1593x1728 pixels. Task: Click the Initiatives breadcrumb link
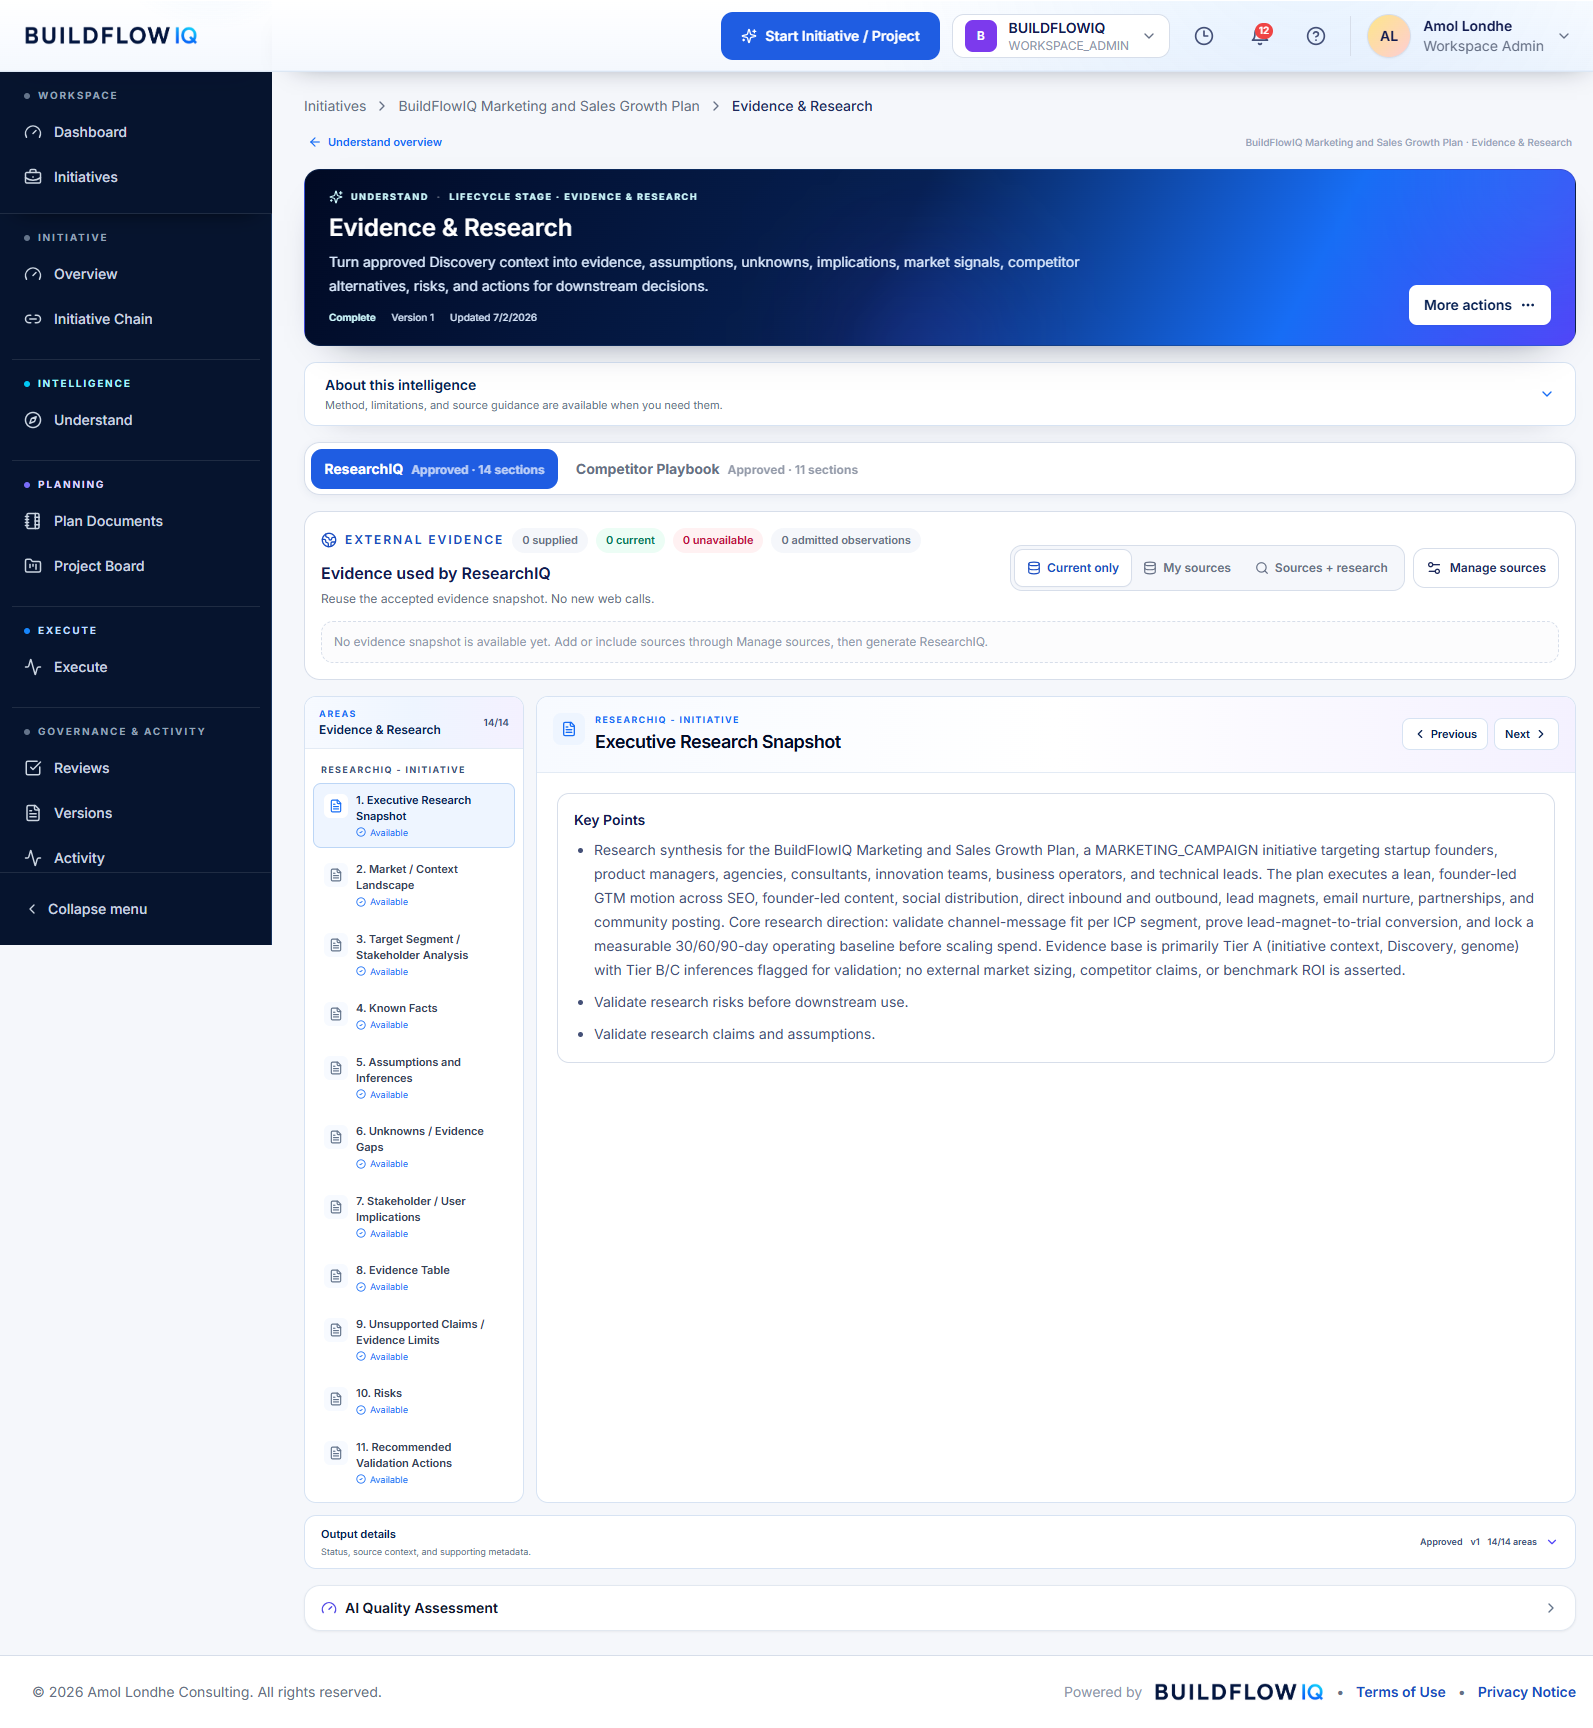(x=335, y=106)
